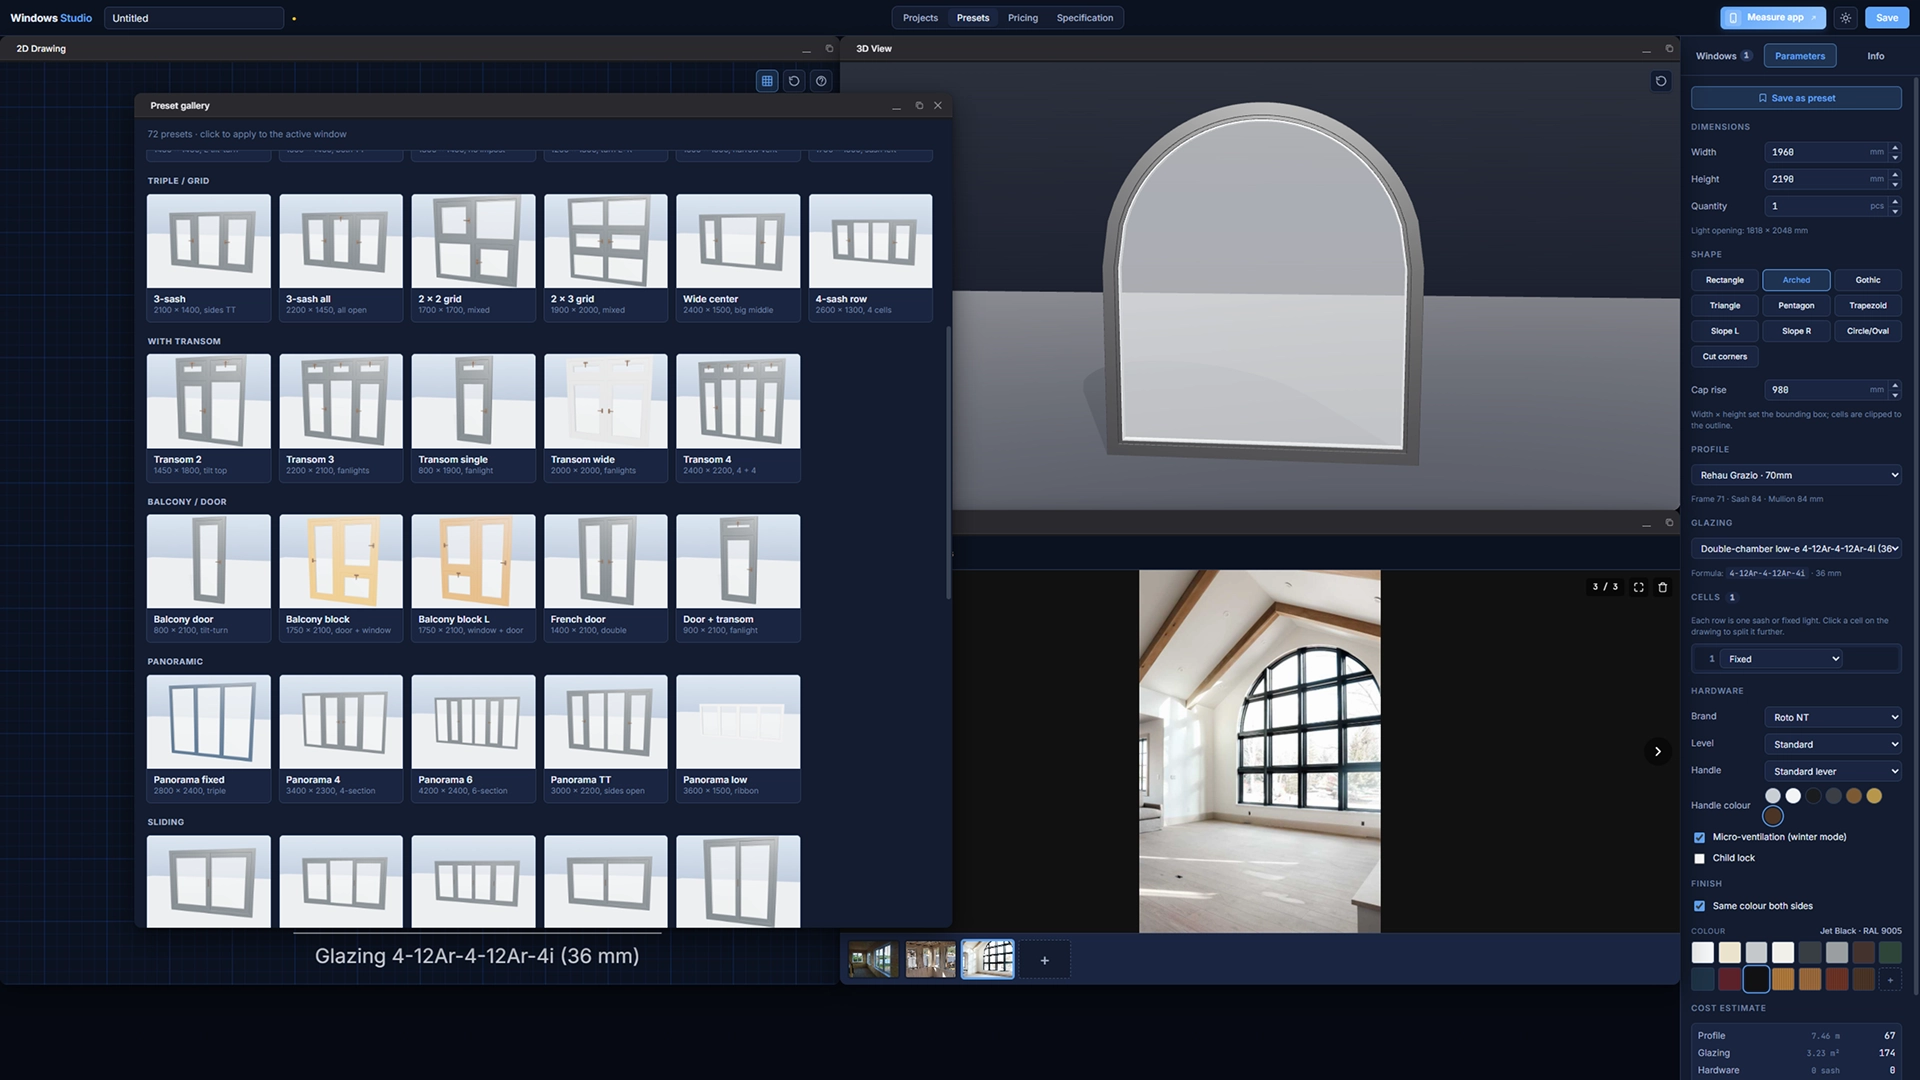The width and height of the screenshot is (1920, 1080).
Task: Pick the gold handle colour swatch
Action: click(1874, 796)
